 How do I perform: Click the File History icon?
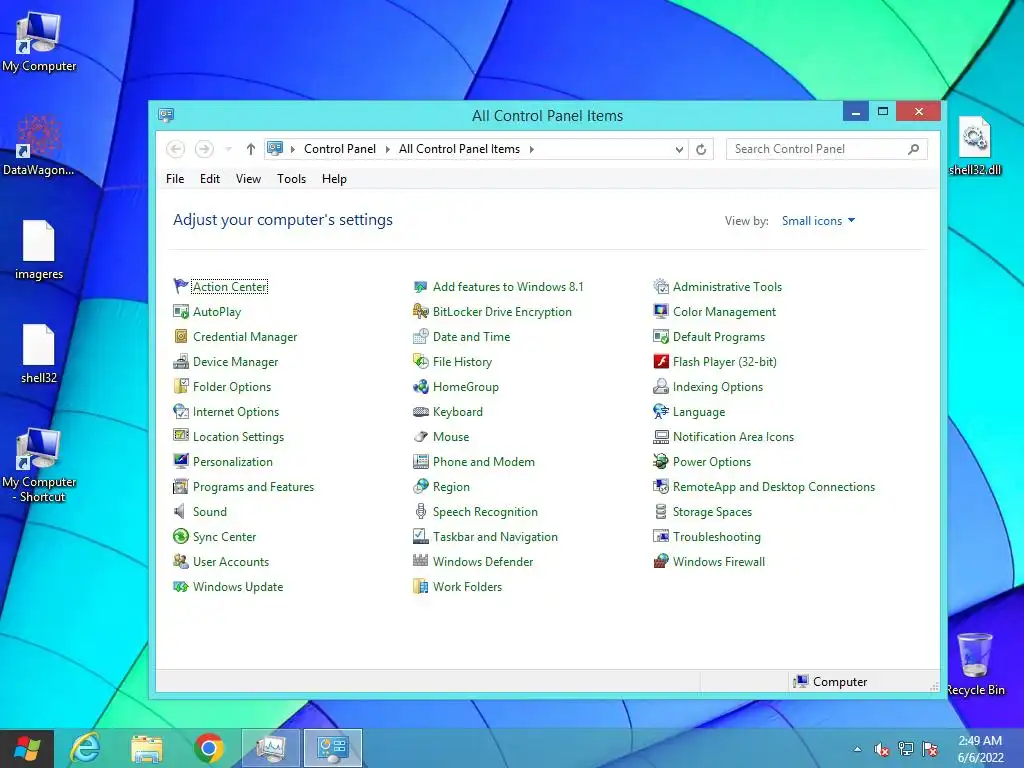[421, 361]
